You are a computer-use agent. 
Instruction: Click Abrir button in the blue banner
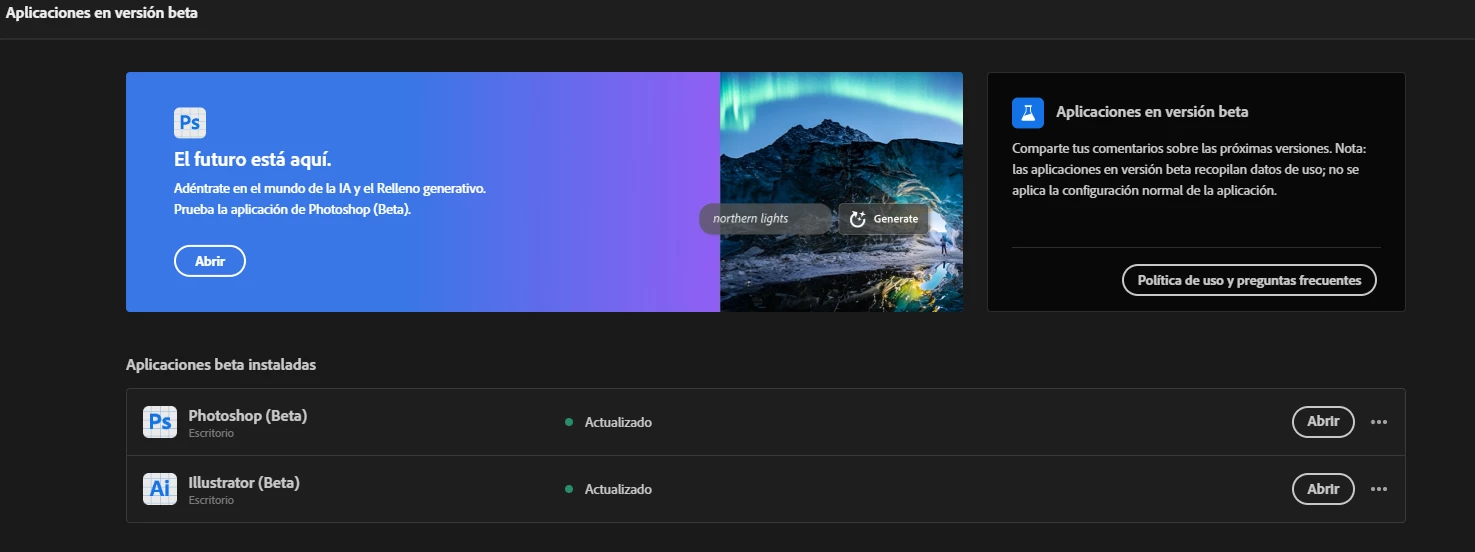[x=210, y=261]
